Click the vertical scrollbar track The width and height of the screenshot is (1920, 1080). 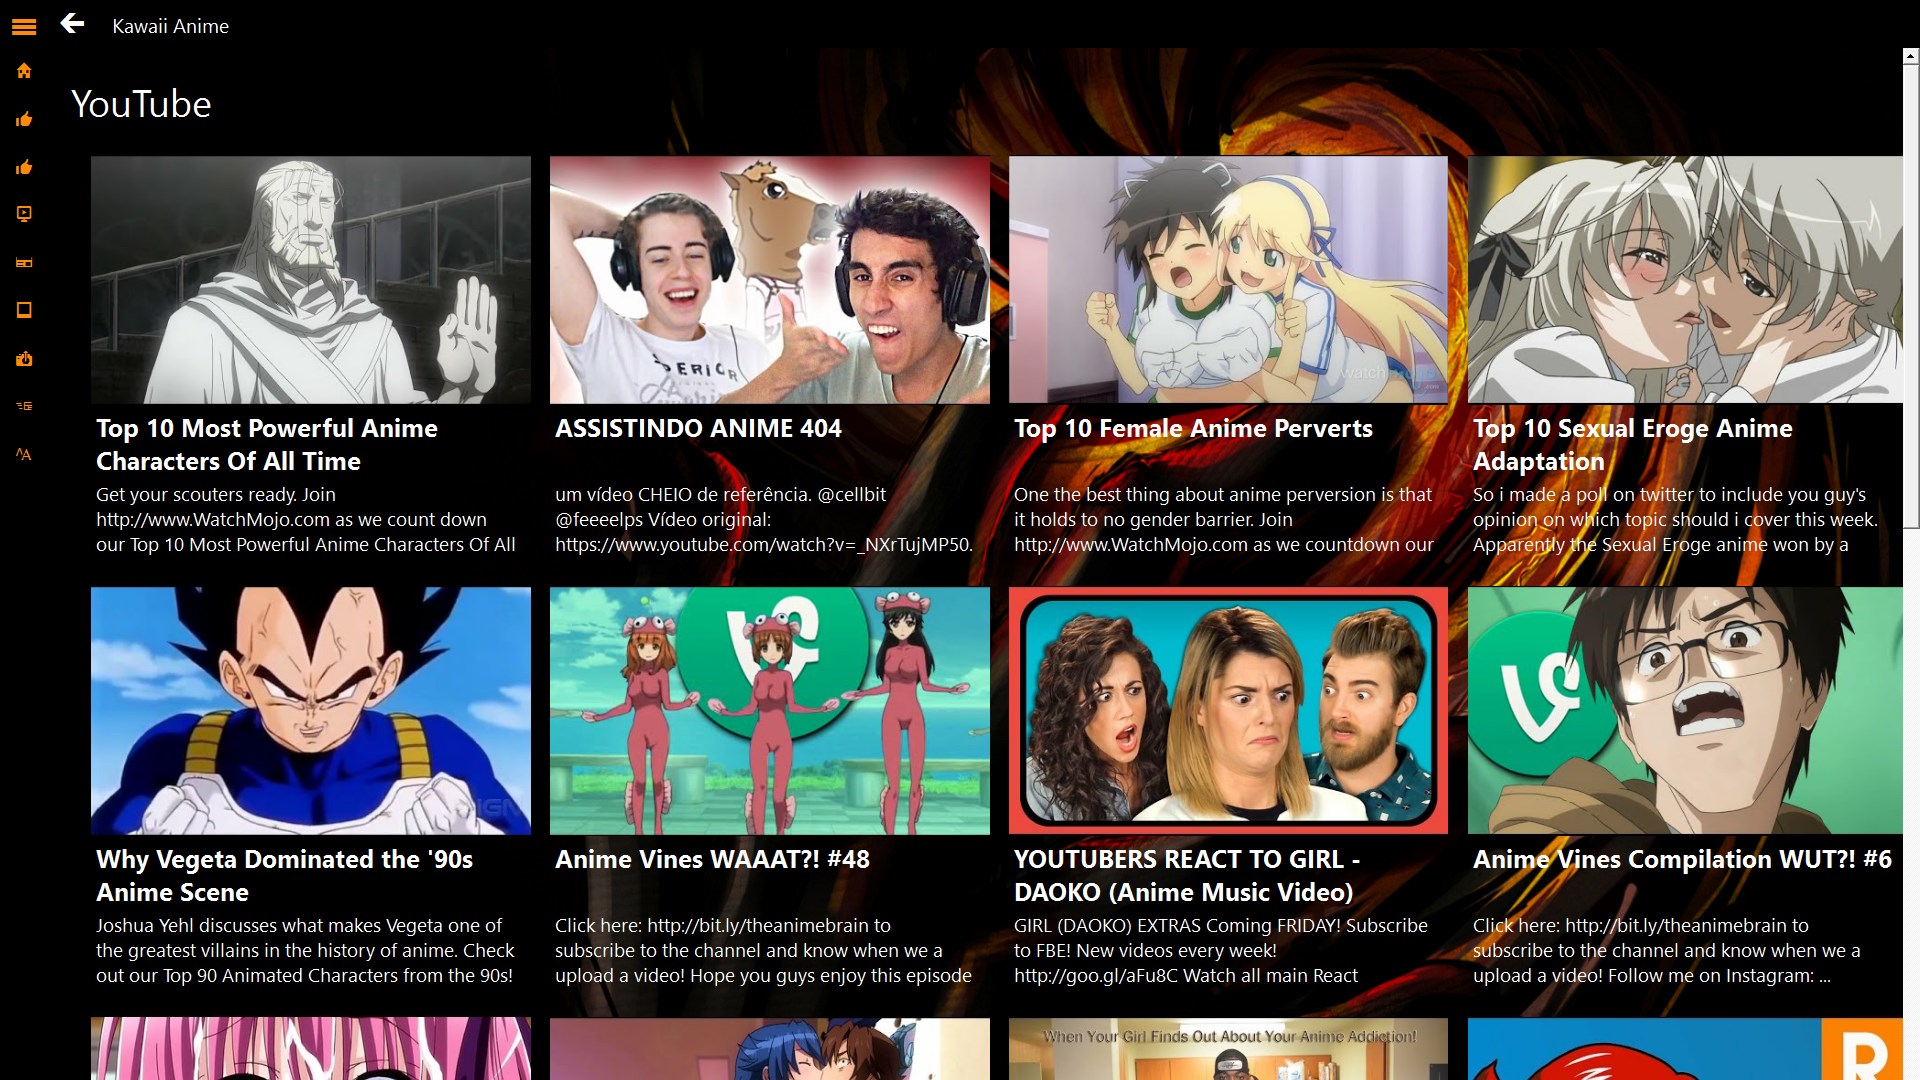pyautogui.click(x=1910, y=800)
